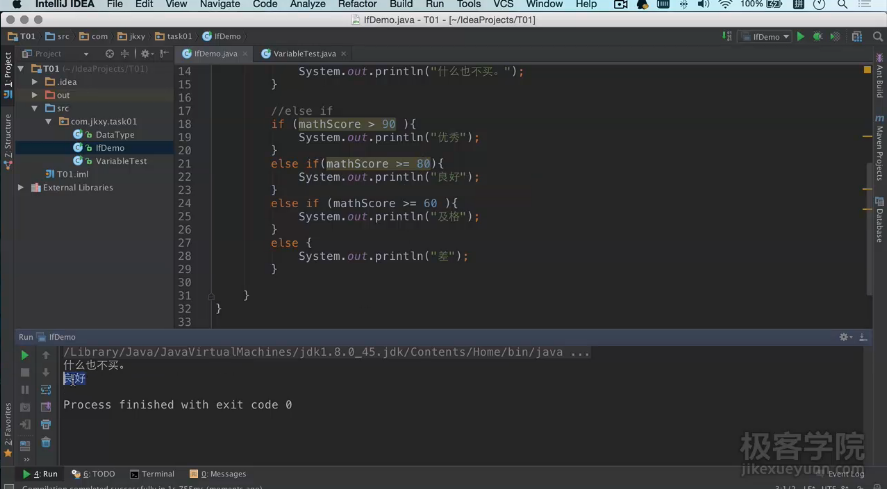887x489 pixels.
Task: Click the Debug bug icon in toolbar
Action: point(817,37)
